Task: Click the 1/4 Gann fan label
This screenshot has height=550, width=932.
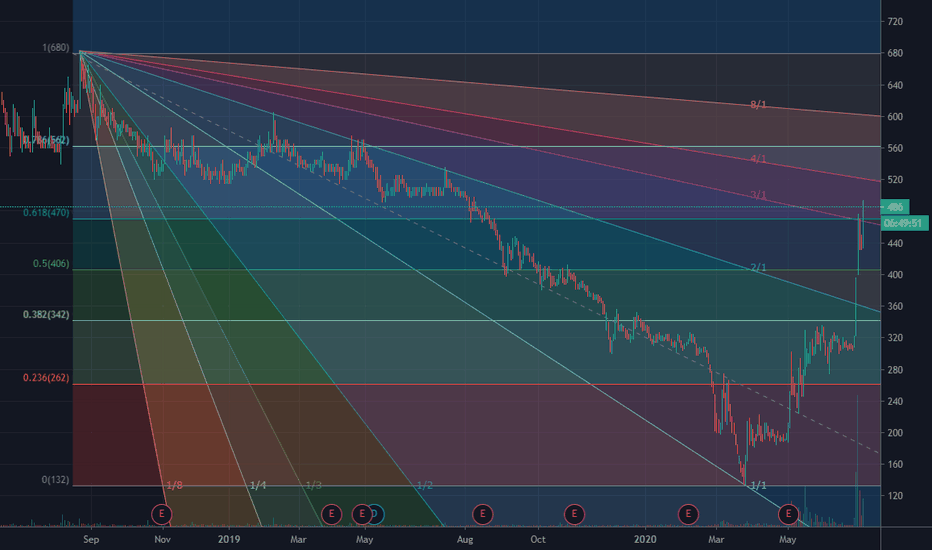Action: tap(258, 486)
